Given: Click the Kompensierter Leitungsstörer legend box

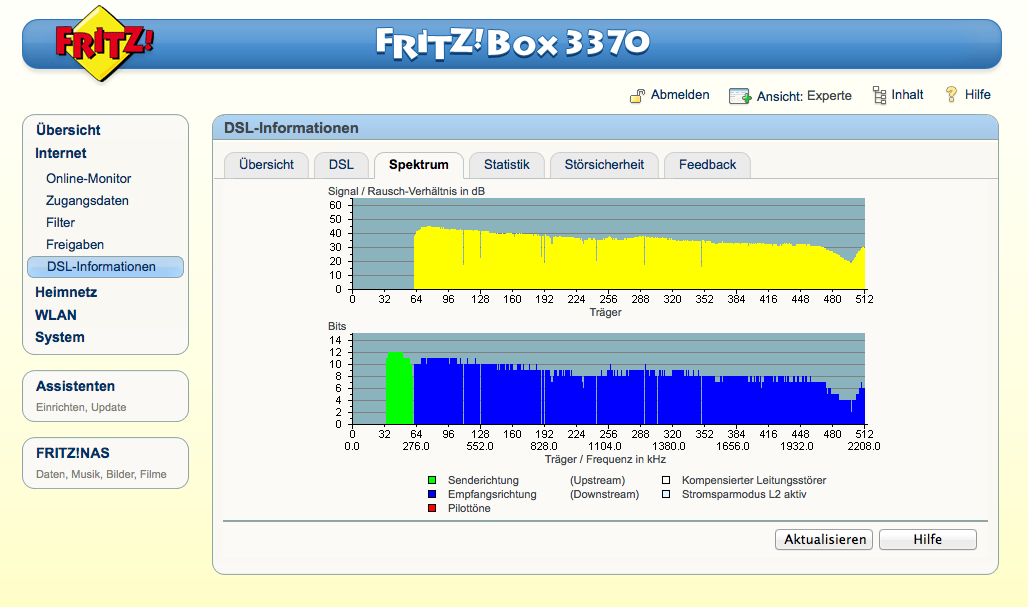Looking at the screenshot, I should point(666,480).
